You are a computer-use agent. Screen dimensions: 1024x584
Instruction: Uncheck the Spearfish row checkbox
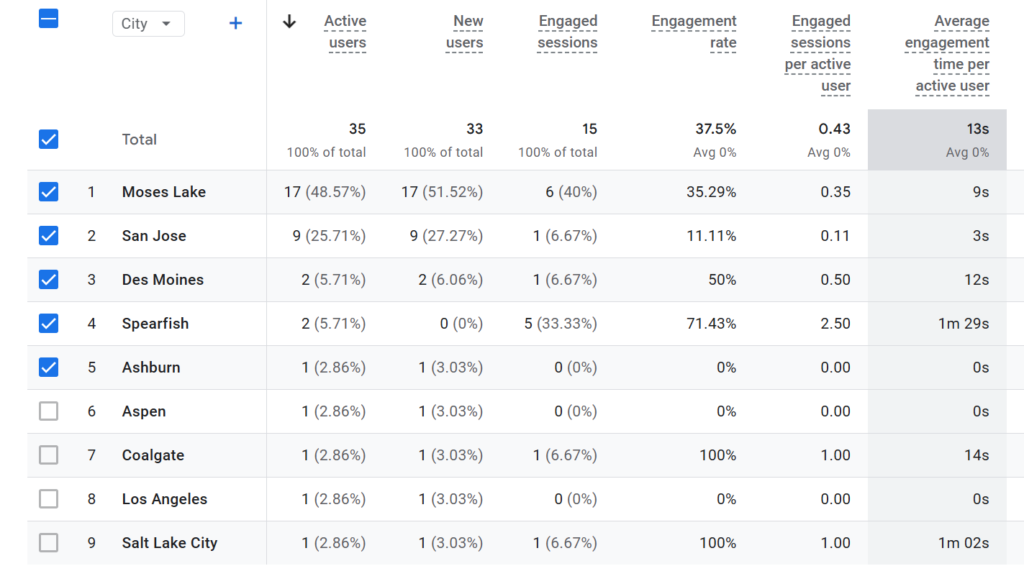(x=48, y=323)
